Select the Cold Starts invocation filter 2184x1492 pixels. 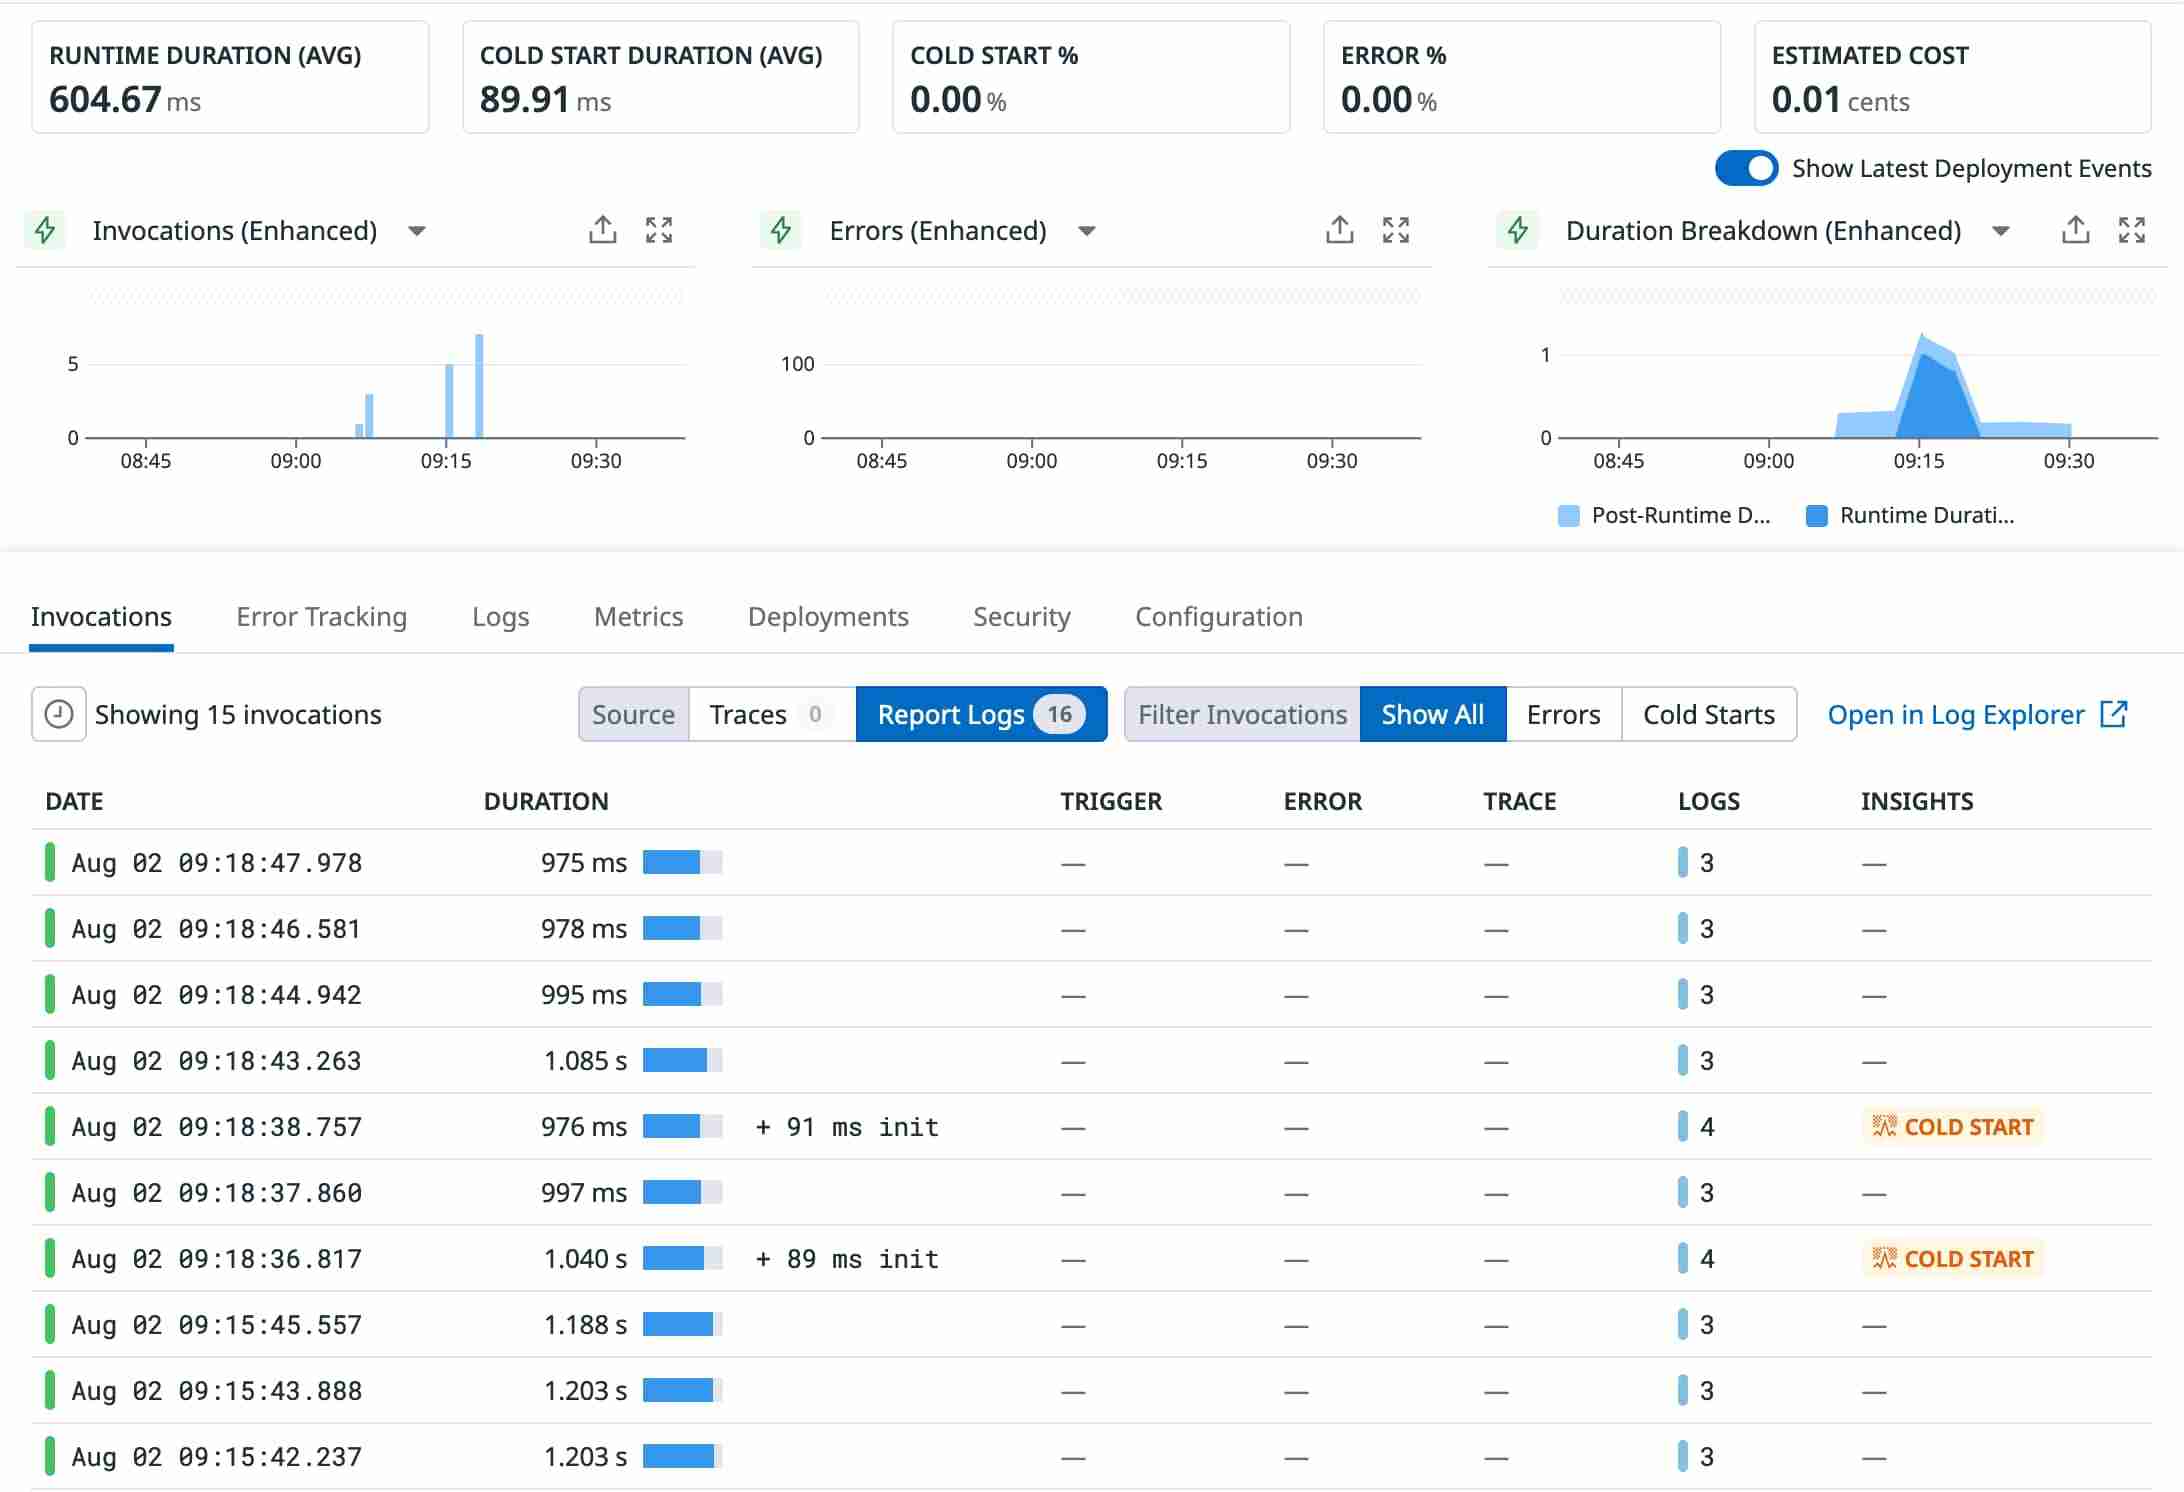[1708, 714]
